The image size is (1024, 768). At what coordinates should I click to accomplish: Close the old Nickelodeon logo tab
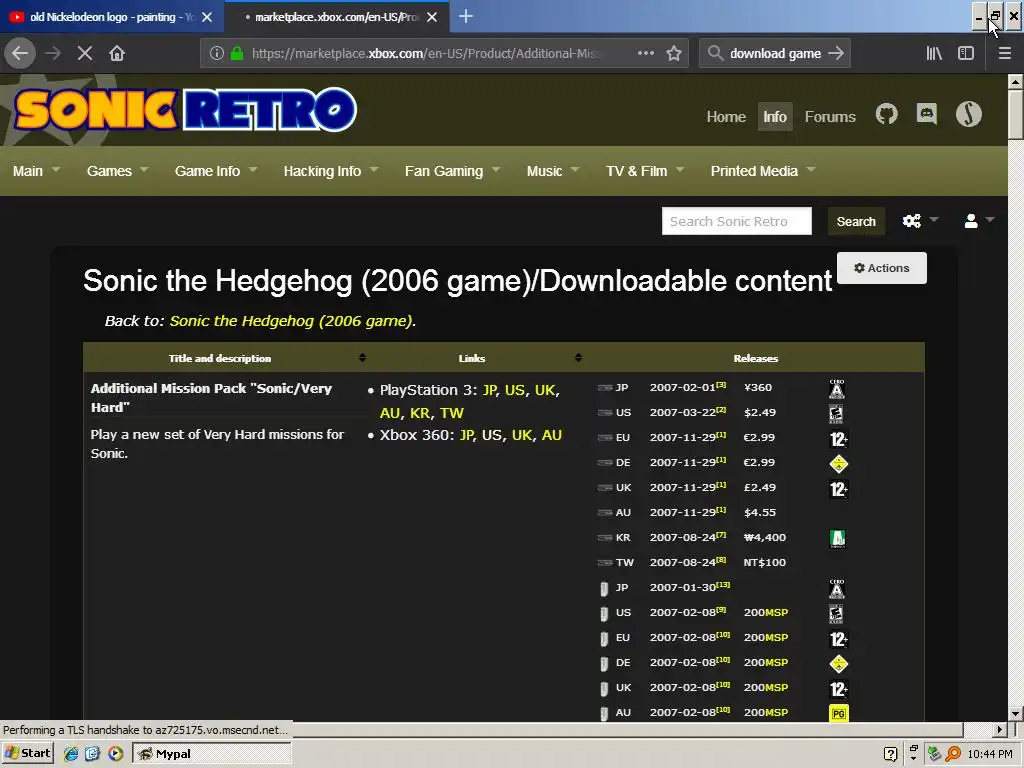(x=206, y=17)
